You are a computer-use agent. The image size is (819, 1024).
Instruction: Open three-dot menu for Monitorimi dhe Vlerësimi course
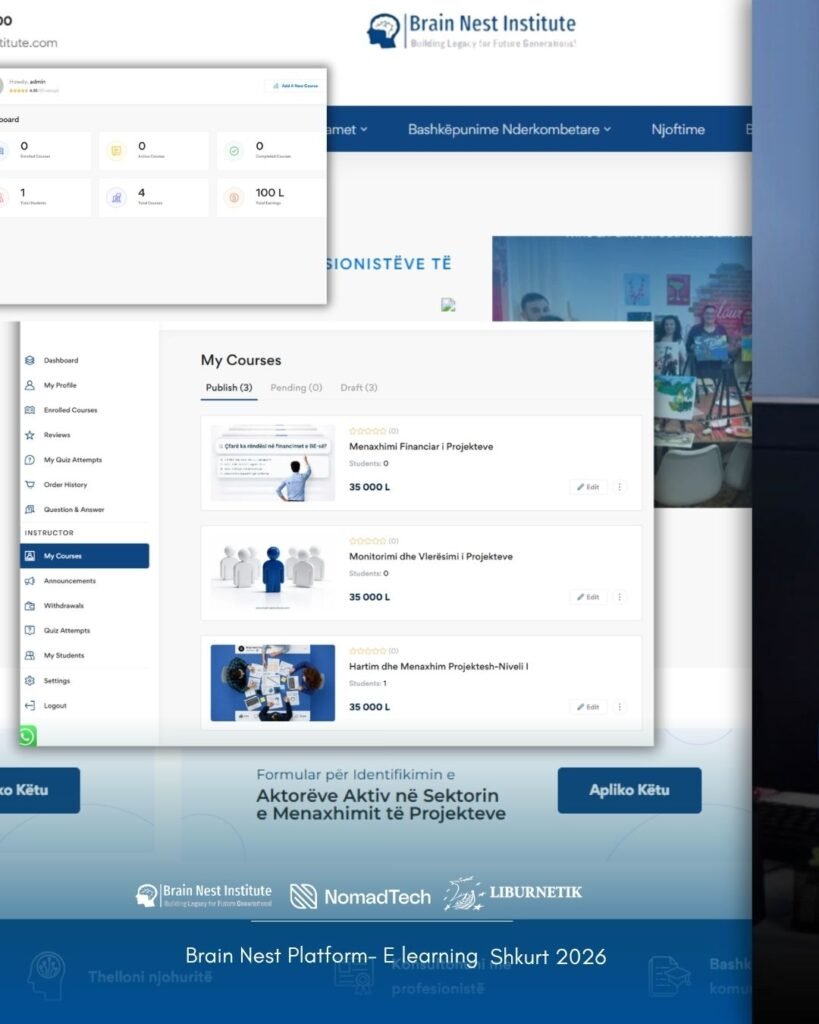pyautogui.click(x=619, y=597)
